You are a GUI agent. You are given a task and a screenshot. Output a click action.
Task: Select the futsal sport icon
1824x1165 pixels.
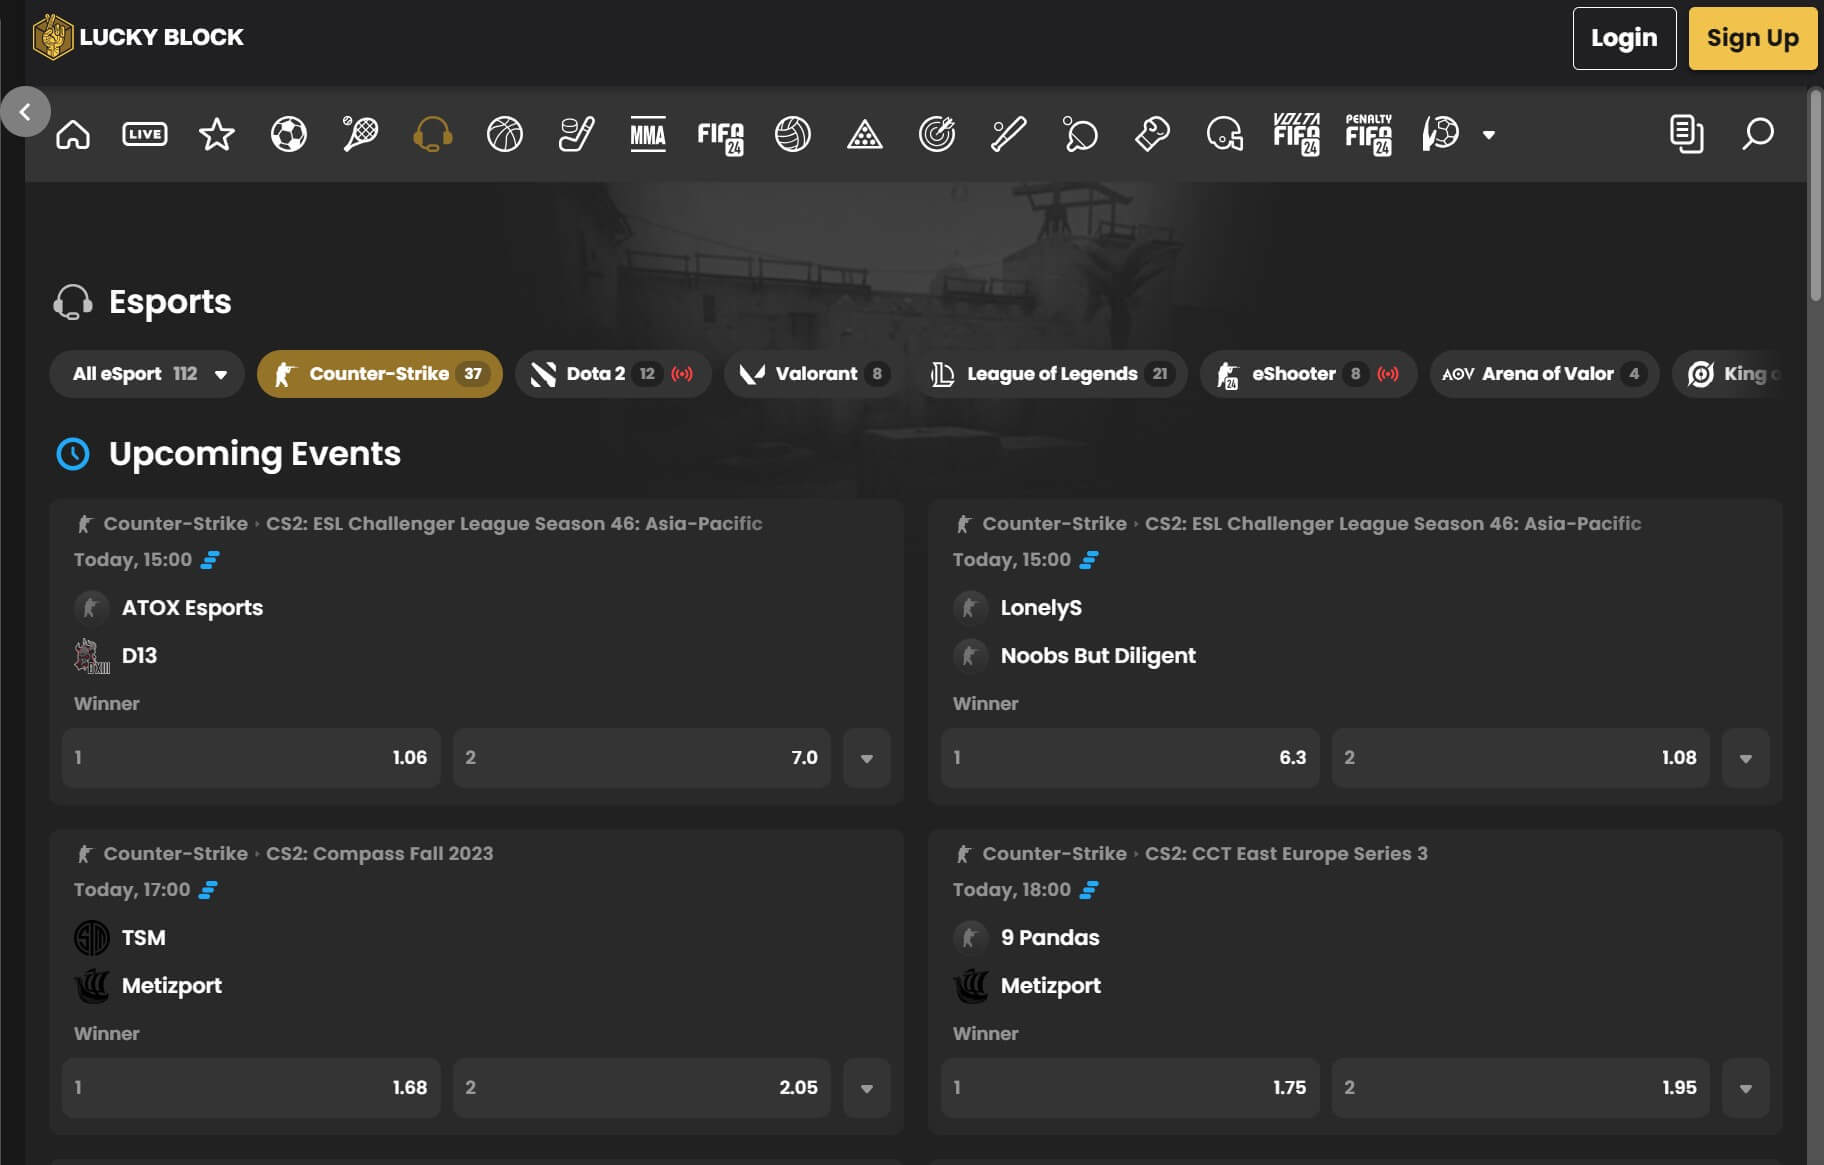click(1441, 134)
